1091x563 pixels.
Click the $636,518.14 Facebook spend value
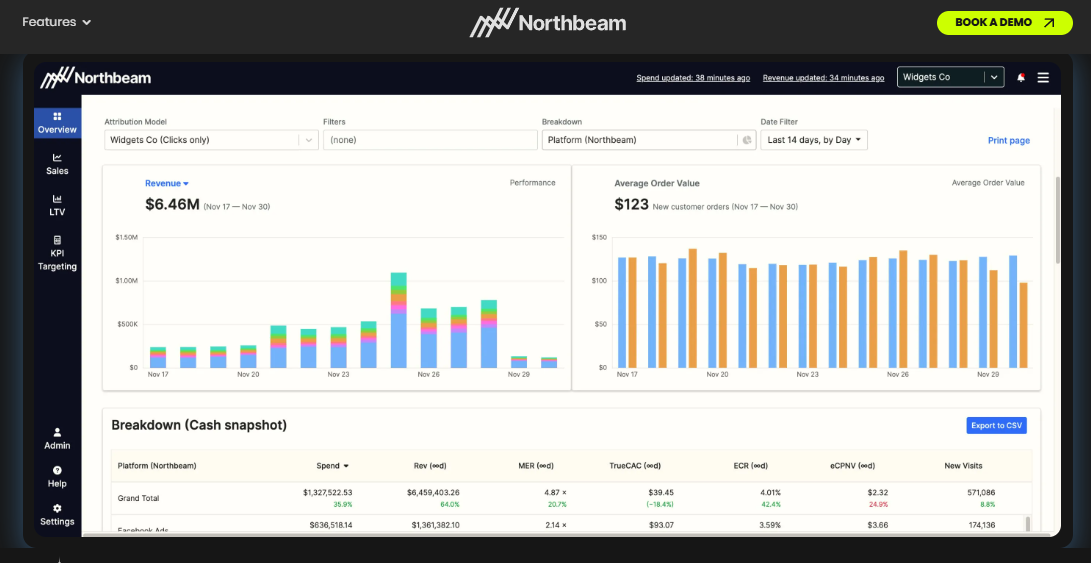coord(331,525)
